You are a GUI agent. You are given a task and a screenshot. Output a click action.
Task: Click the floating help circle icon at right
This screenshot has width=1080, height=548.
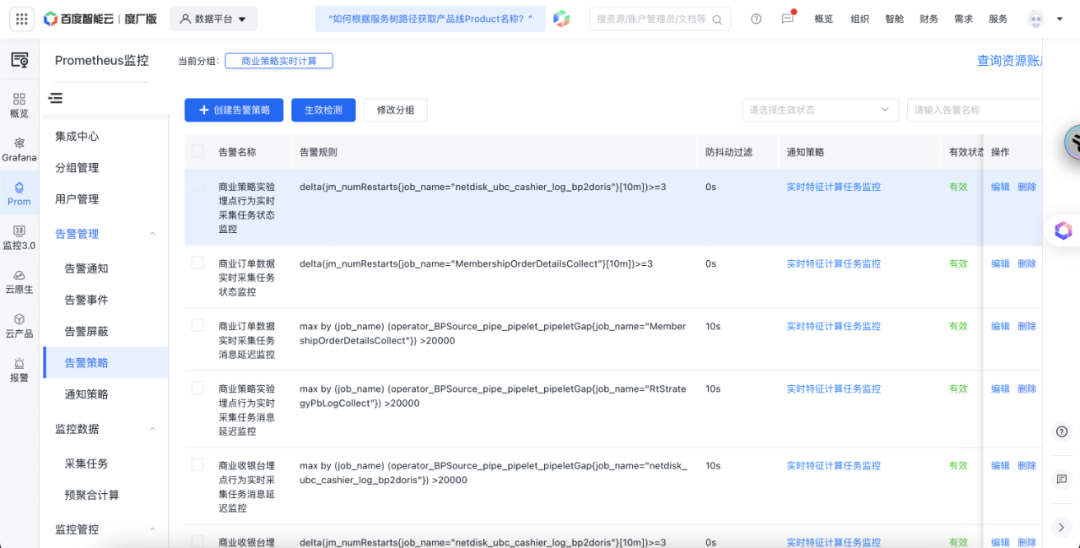(1061, 432)
